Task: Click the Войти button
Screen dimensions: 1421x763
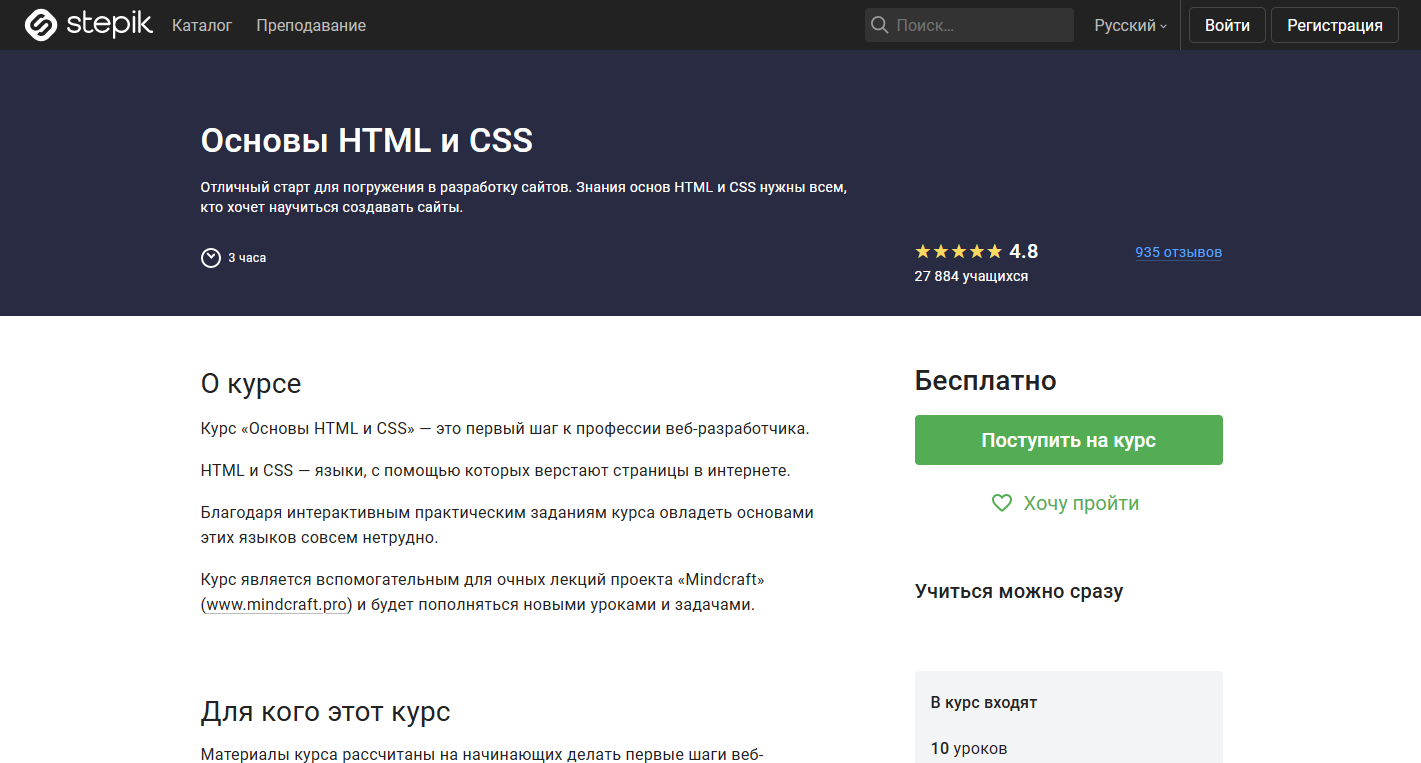Action: coord(1227,24)
